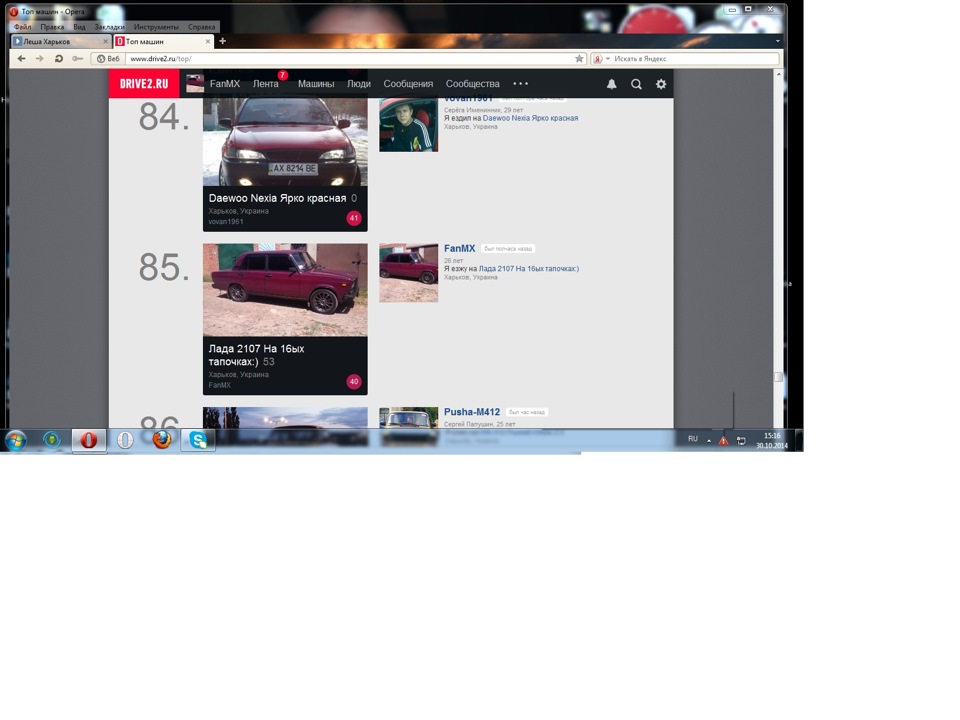Click the address bar URL field
This screenshot has height=720, width=960.
coord(349,59)
